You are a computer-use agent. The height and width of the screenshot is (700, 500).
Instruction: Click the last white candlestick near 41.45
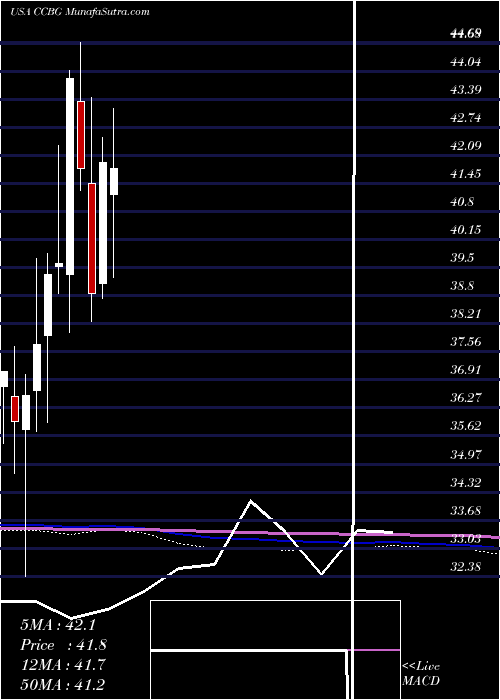[114, 181]
